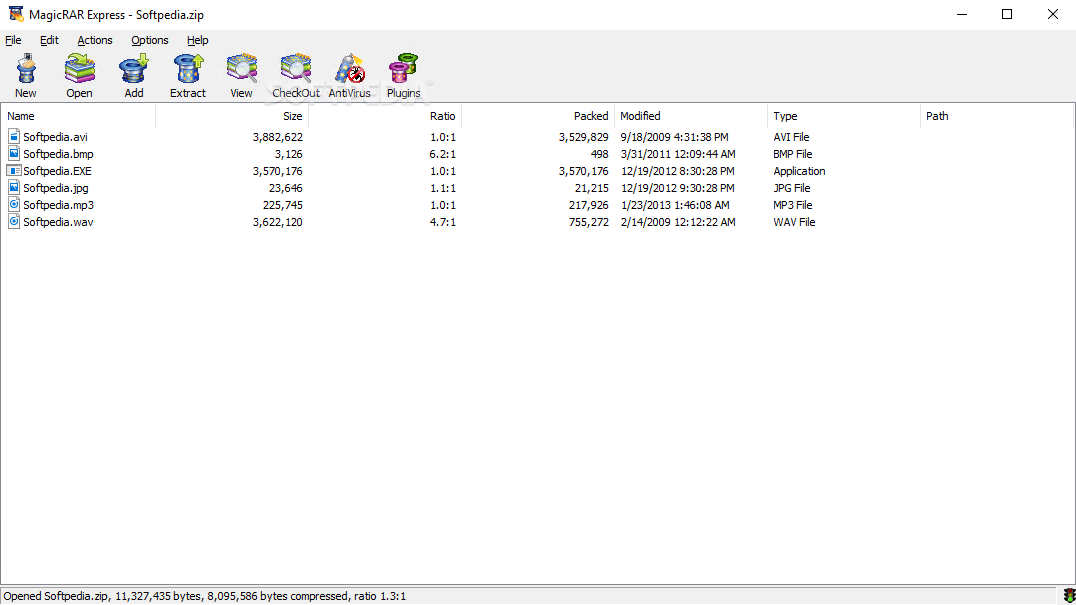
Task: Open the File menu
Action: [x=13, y=40]
